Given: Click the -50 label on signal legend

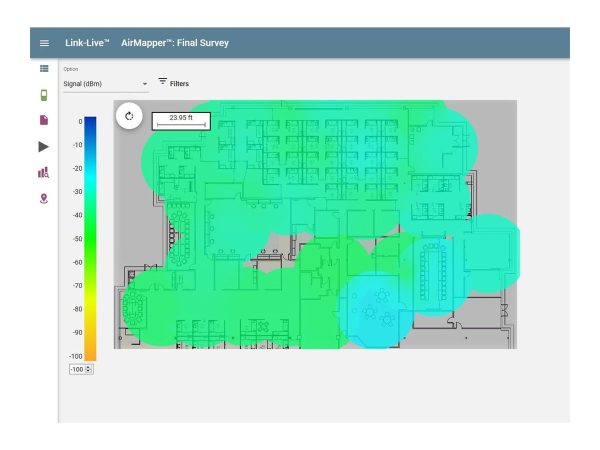Looking at the screenshot, I should click(x=76, y=239).
